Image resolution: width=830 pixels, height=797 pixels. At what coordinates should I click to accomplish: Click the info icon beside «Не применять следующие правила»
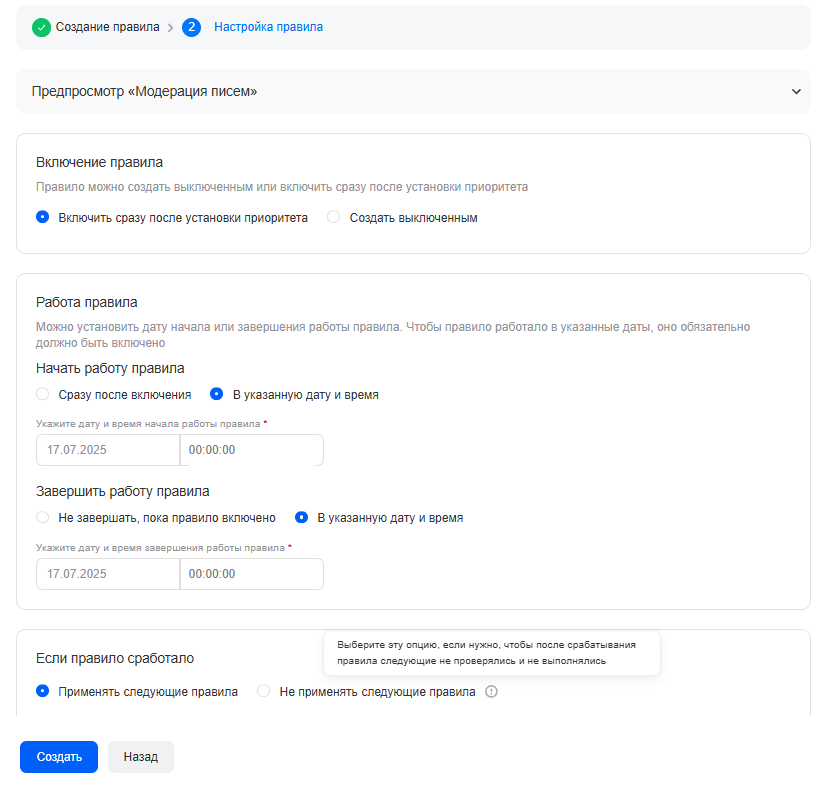[491, 692]
